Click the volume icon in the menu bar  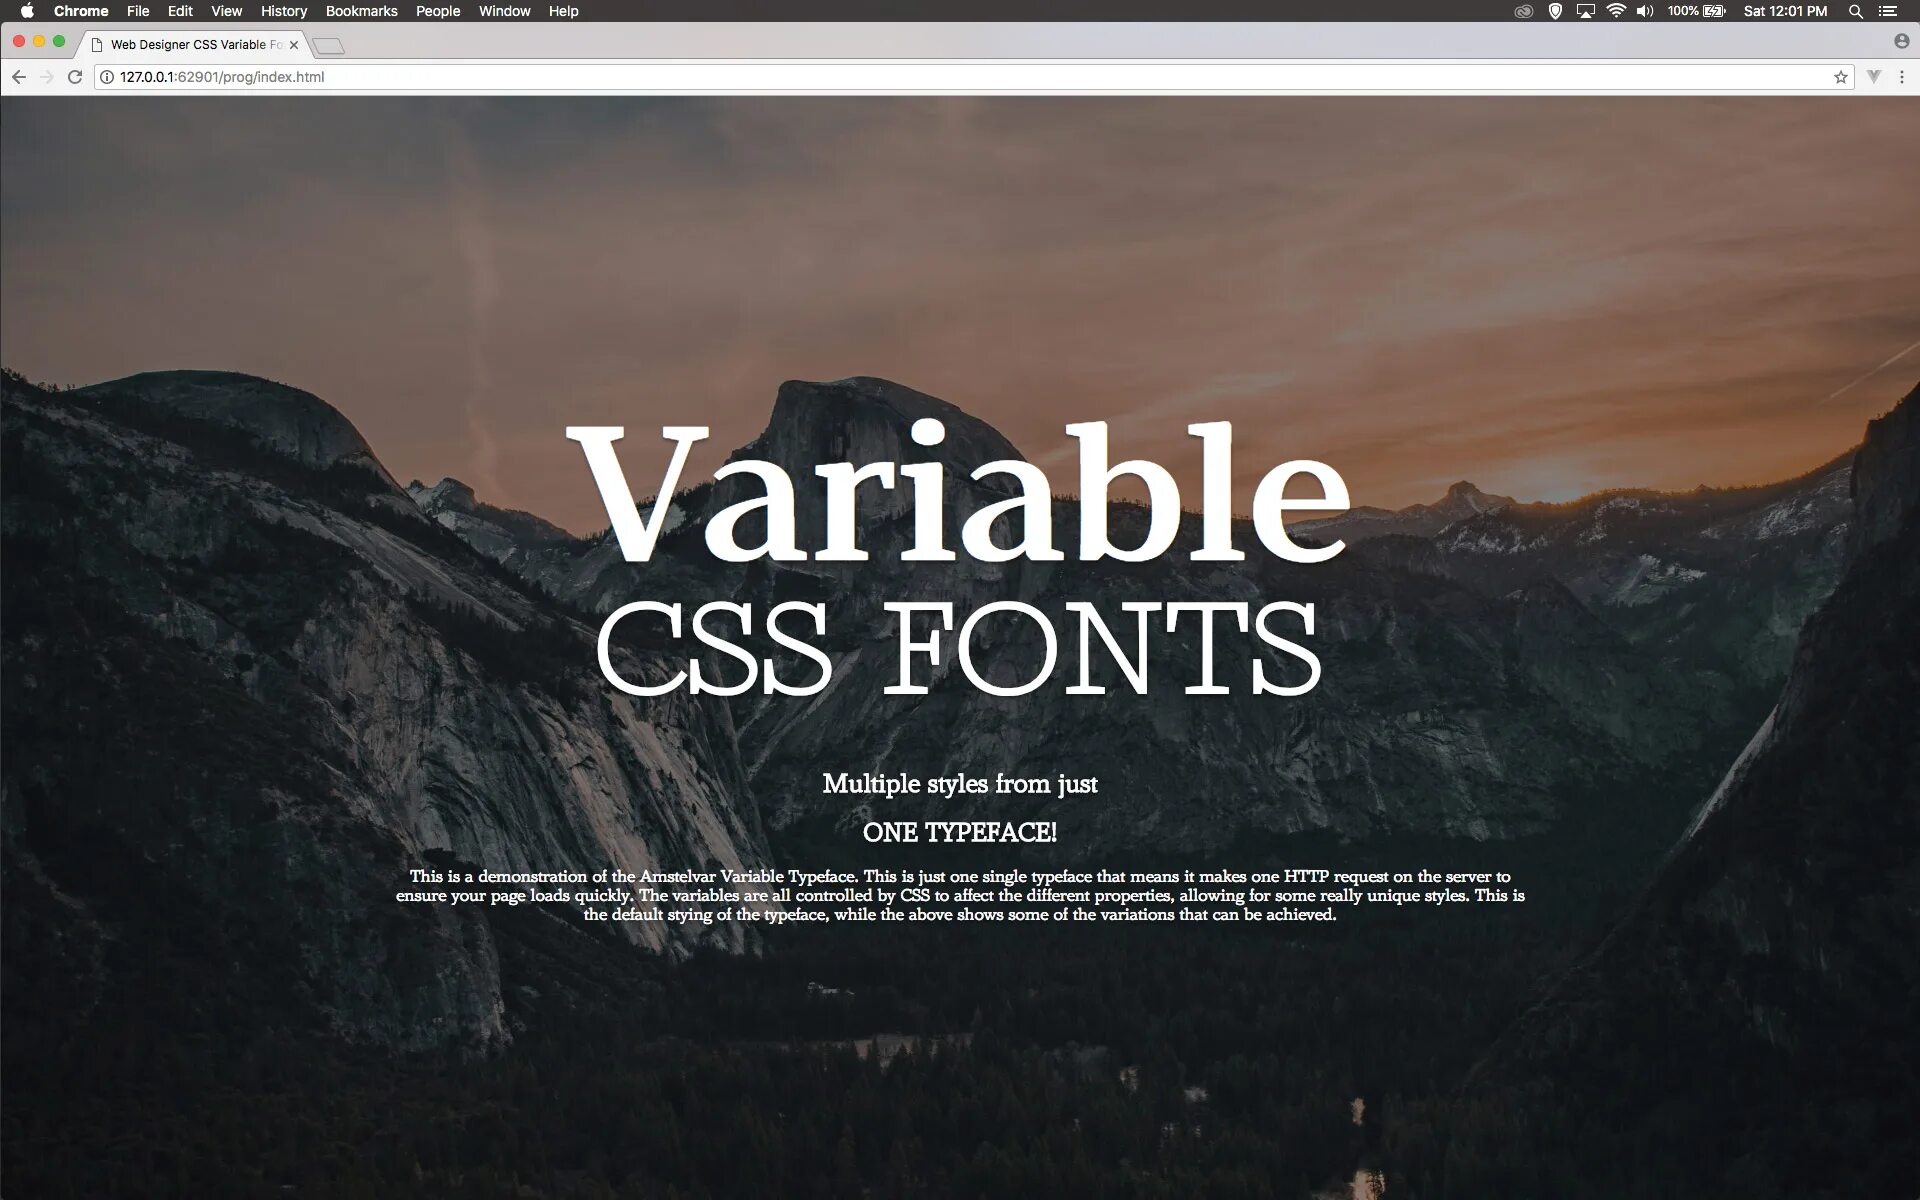(1645, 11)
